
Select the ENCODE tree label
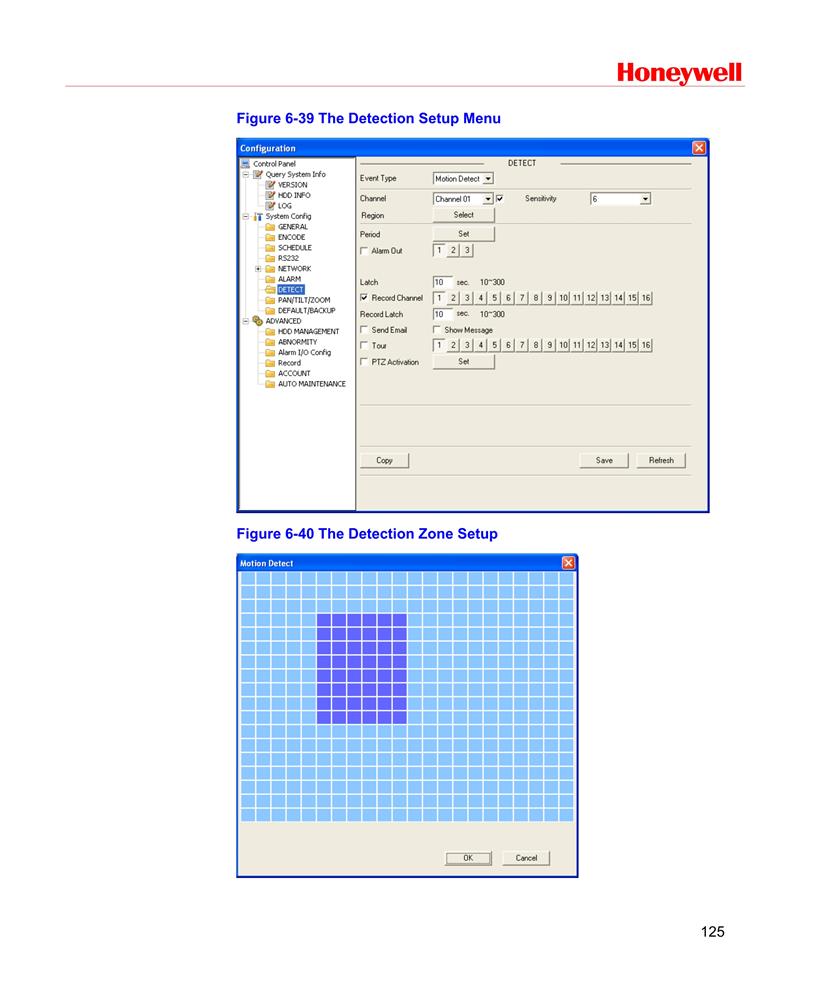click(x=291, y=238)
